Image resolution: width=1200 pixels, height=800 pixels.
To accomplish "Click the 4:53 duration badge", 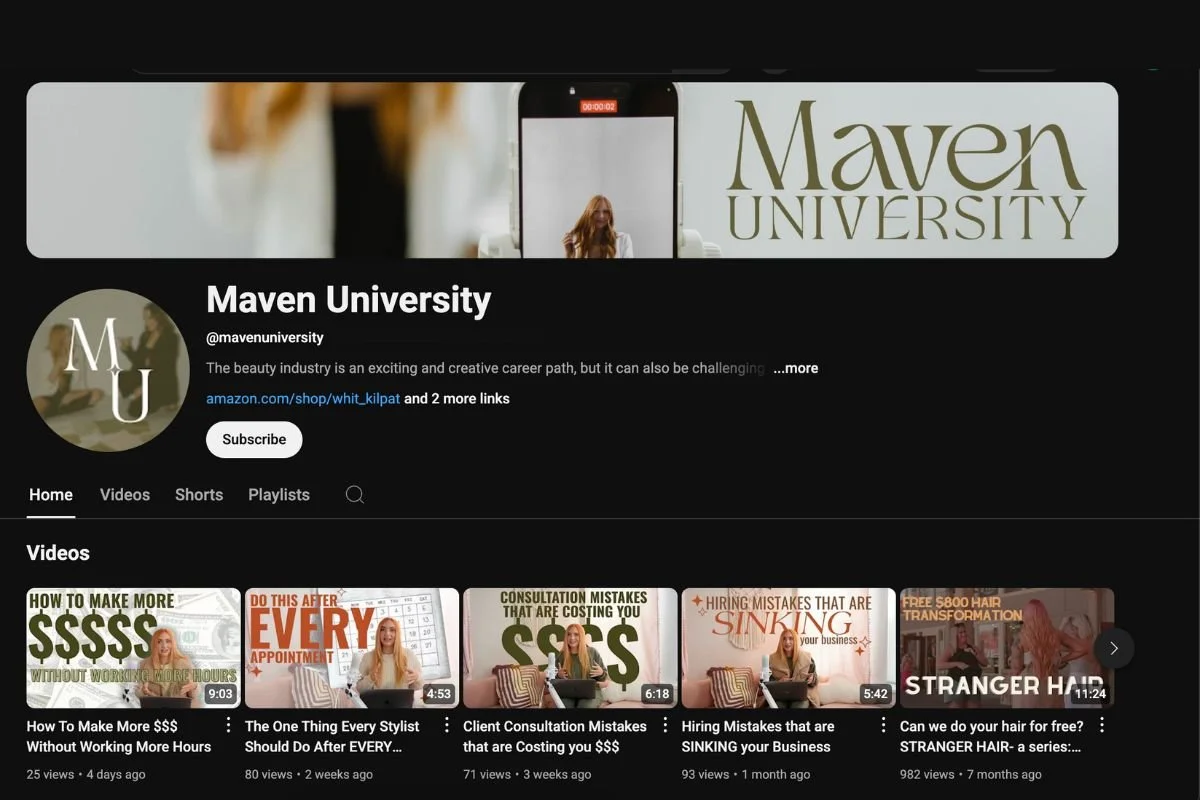I will (x=438, y=694).
